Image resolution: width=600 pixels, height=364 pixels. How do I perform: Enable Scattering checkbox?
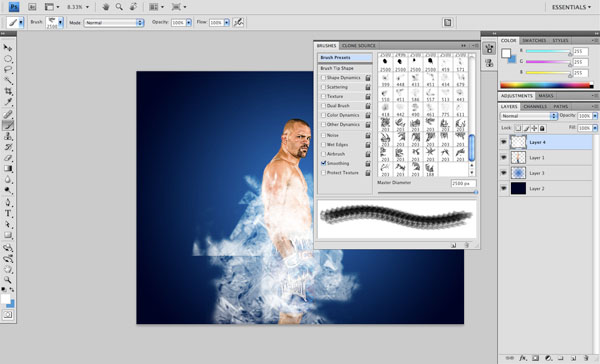point(323,87)
